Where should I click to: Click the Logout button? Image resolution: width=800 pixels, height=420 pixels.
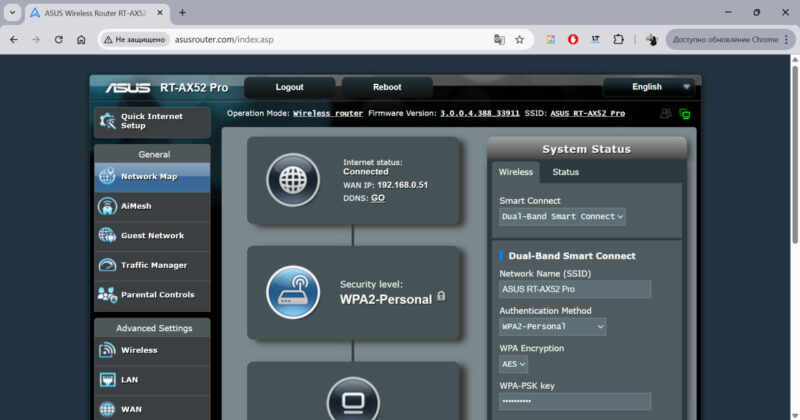tap(289, 87)
